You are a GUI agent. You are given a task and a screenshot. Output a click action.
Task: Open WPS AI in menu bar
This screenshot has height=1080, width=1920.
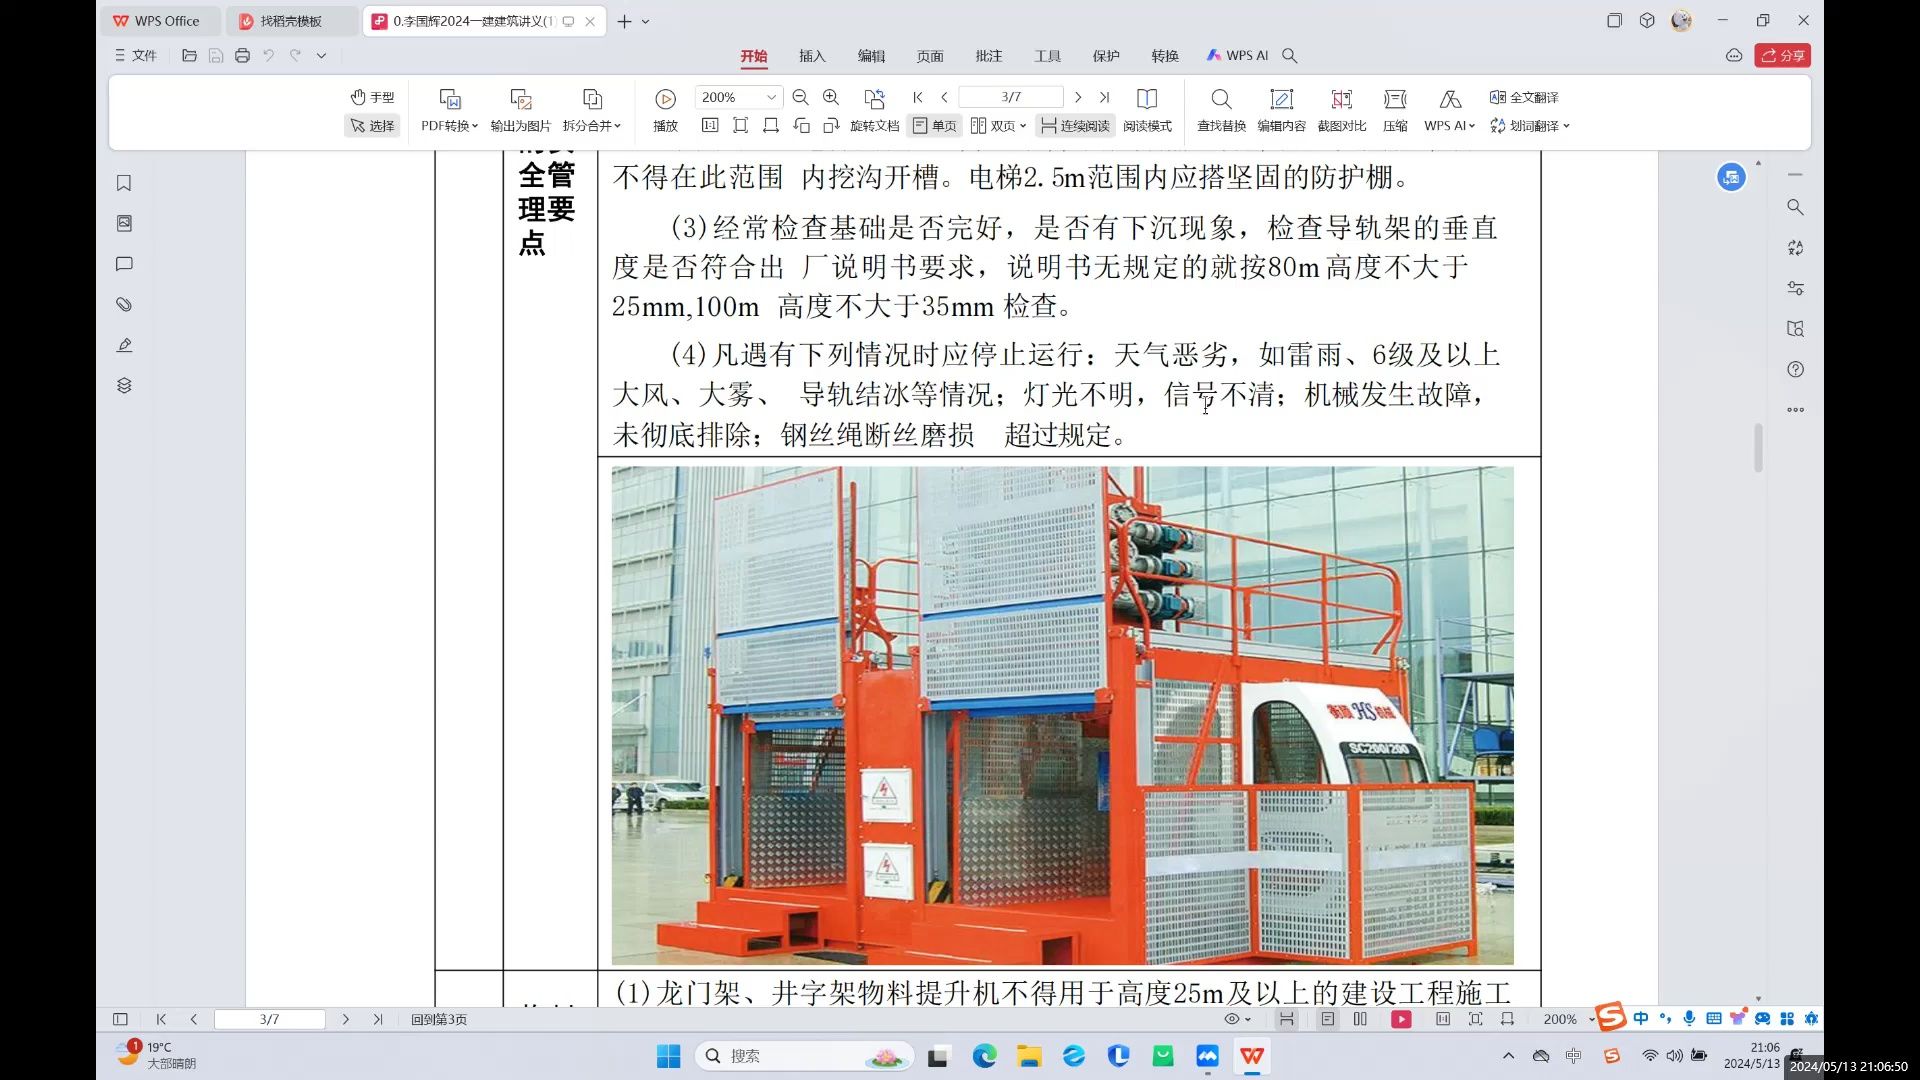click(x=1237, y=56)
